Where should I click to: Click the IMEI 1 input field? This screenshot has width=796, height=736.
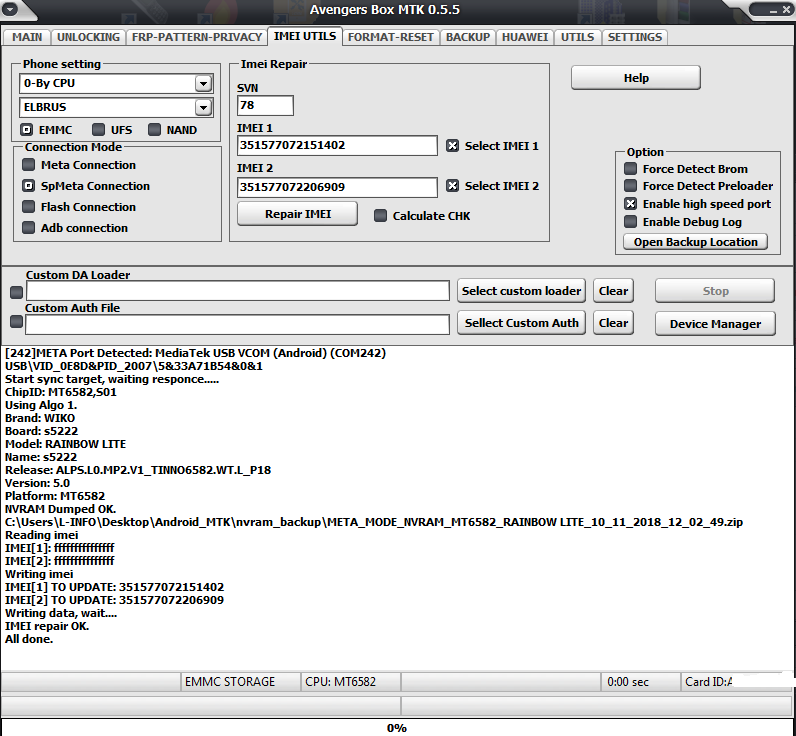(337, 145)
